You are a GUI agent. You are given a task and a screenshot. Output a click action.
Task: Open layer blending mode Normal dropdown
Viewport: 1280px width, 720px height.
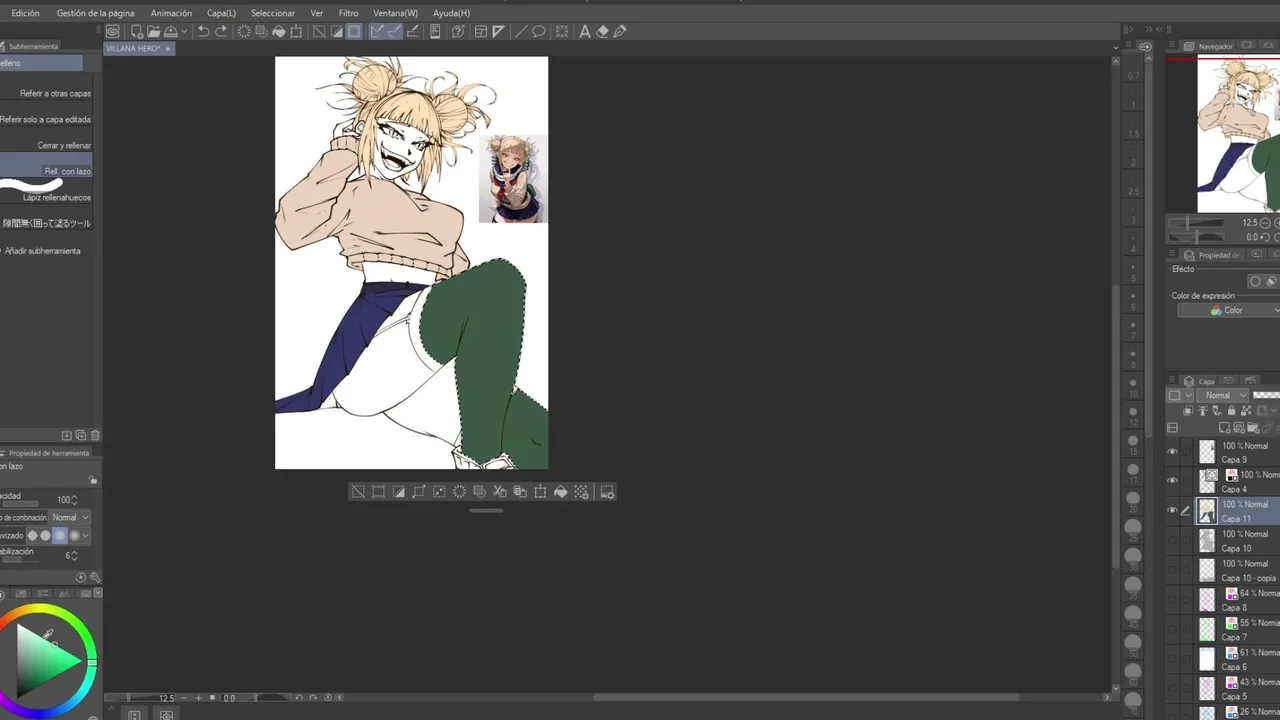click(1222, 395)
